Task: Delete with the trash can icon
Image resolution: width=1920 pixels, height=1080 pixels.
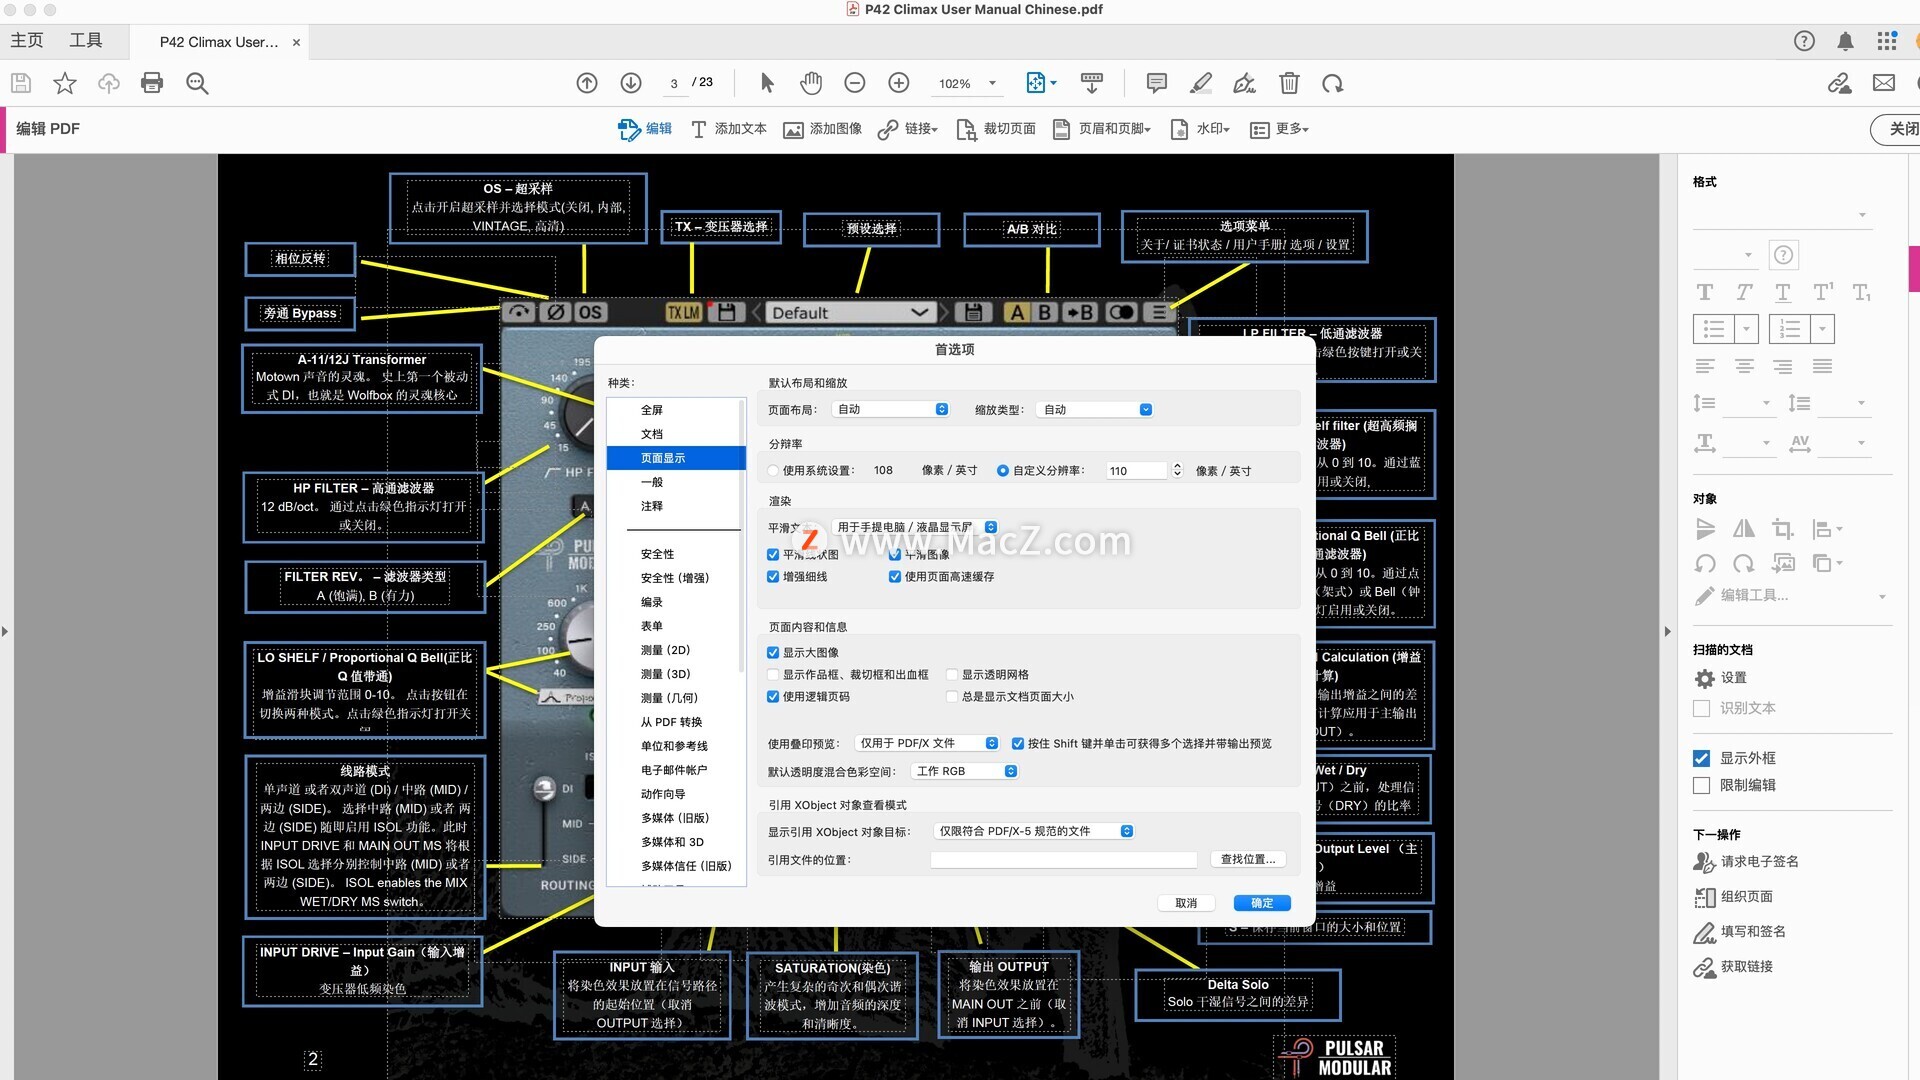Action: pyautogui.click(x=1289, y=83)
